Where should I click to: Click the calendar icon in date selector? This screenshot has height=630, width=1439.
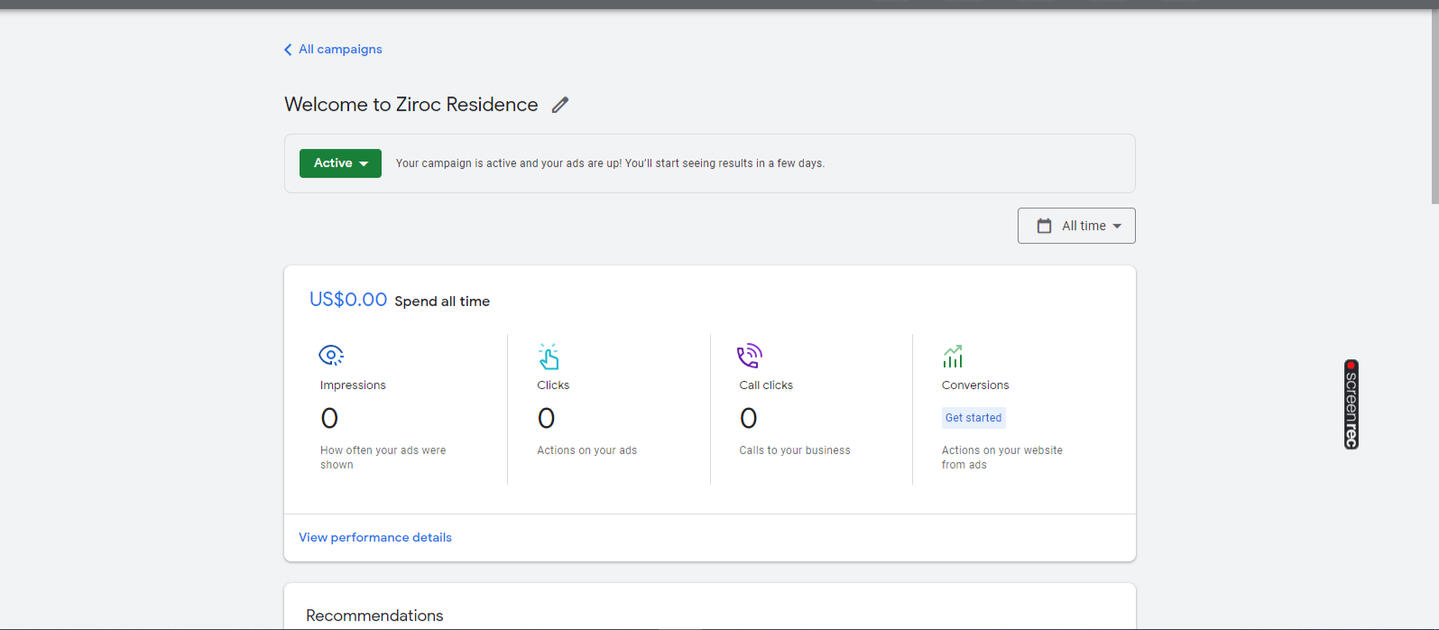[x=1044, y=226]
